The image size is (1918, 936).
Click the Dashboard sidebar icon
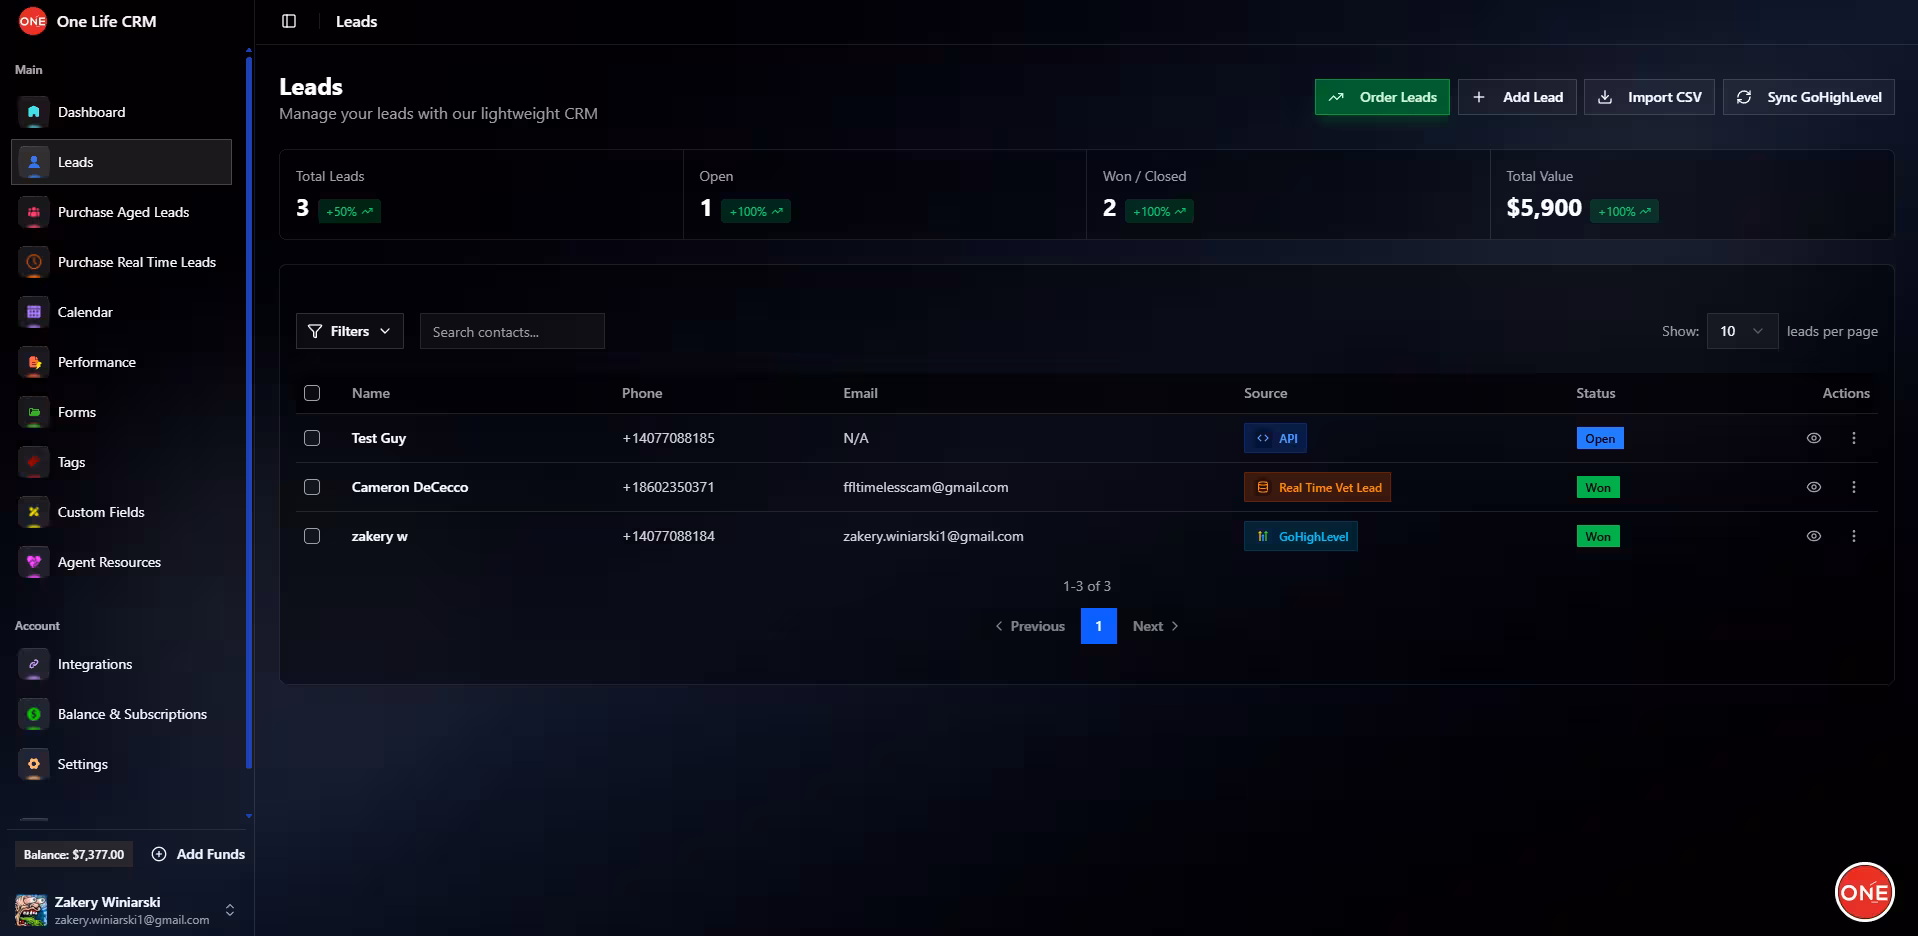coord(34,112)
